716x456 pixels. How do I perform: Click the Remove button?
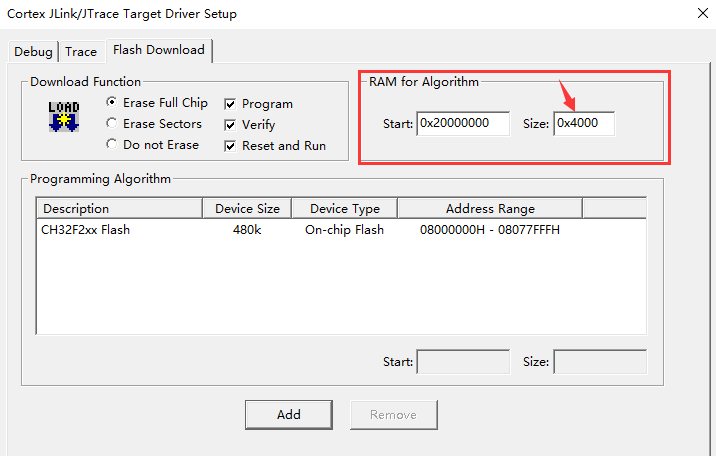click(x=393, y=414)
